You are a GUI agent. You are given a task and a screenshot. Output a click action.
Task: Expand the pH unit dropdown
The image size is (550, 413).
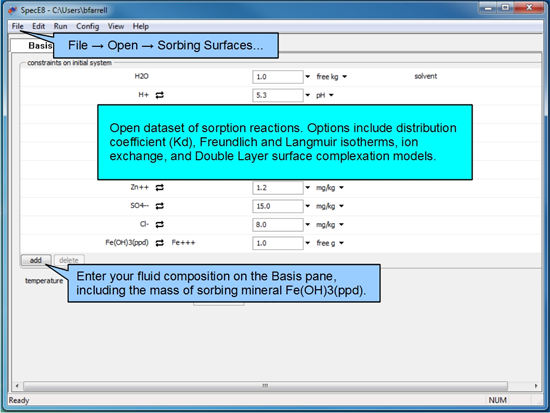(x=331, y=95)
